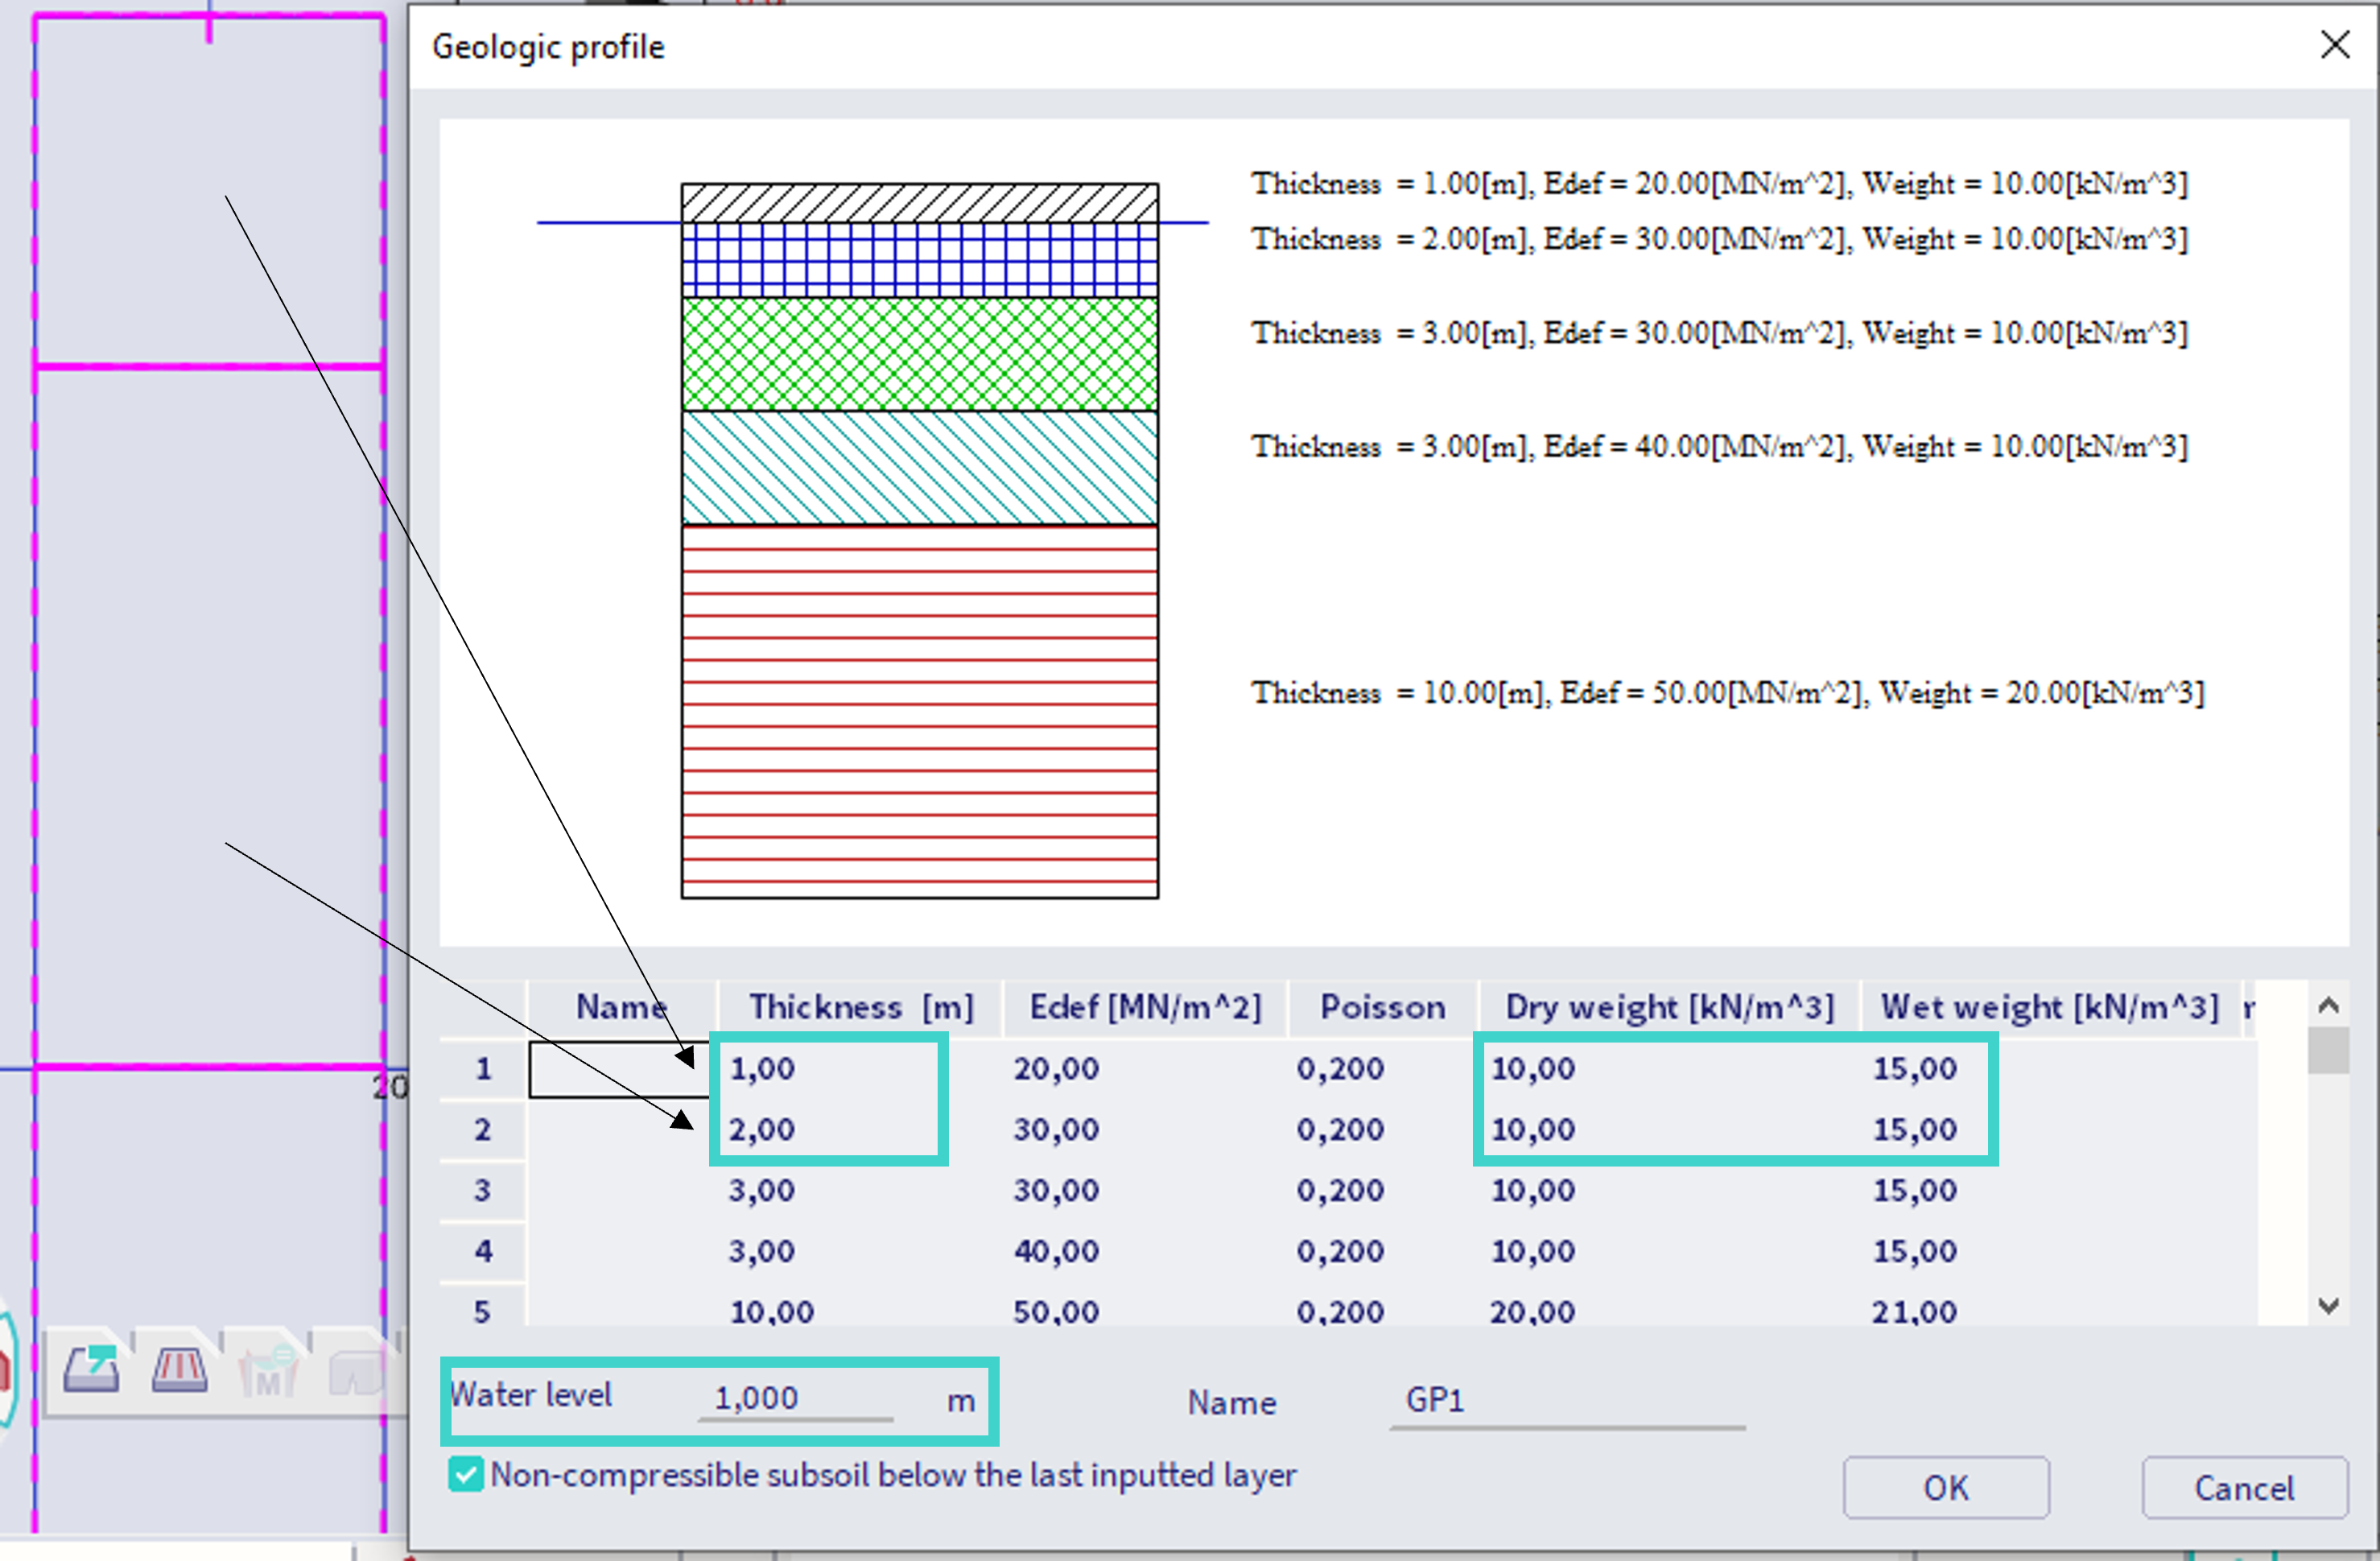
Task: Edit the Edef value of layer 2
Action: pyautogui.click(x=1055, y=1129)
